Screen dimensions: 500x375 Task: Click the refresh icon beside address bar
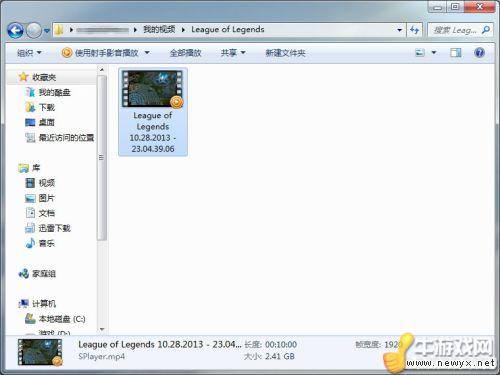tap(414, 30)
